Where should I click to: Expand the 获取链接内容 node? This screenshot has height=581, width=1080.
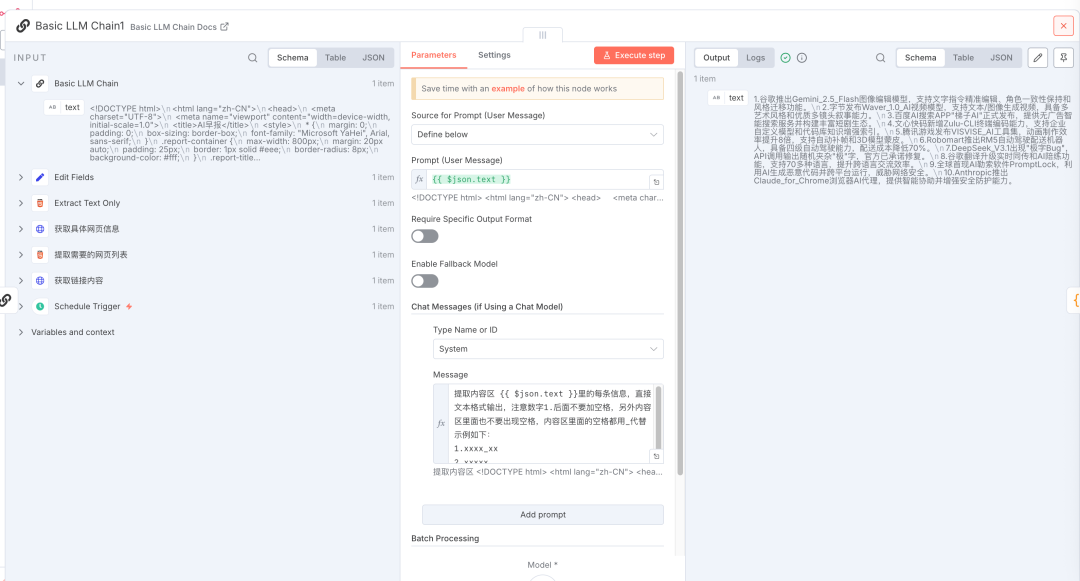(x=21, y=280)
